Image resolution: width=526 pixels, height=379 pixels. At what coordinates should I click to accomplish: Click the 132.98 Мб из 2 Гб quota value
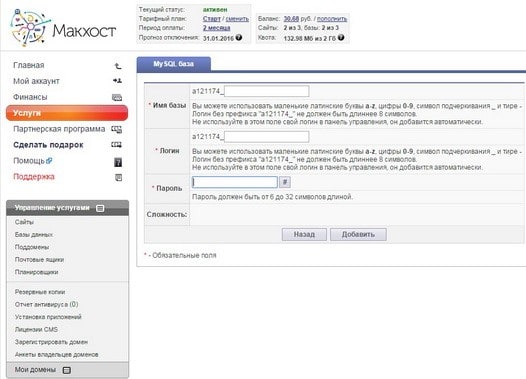point(310,38)
